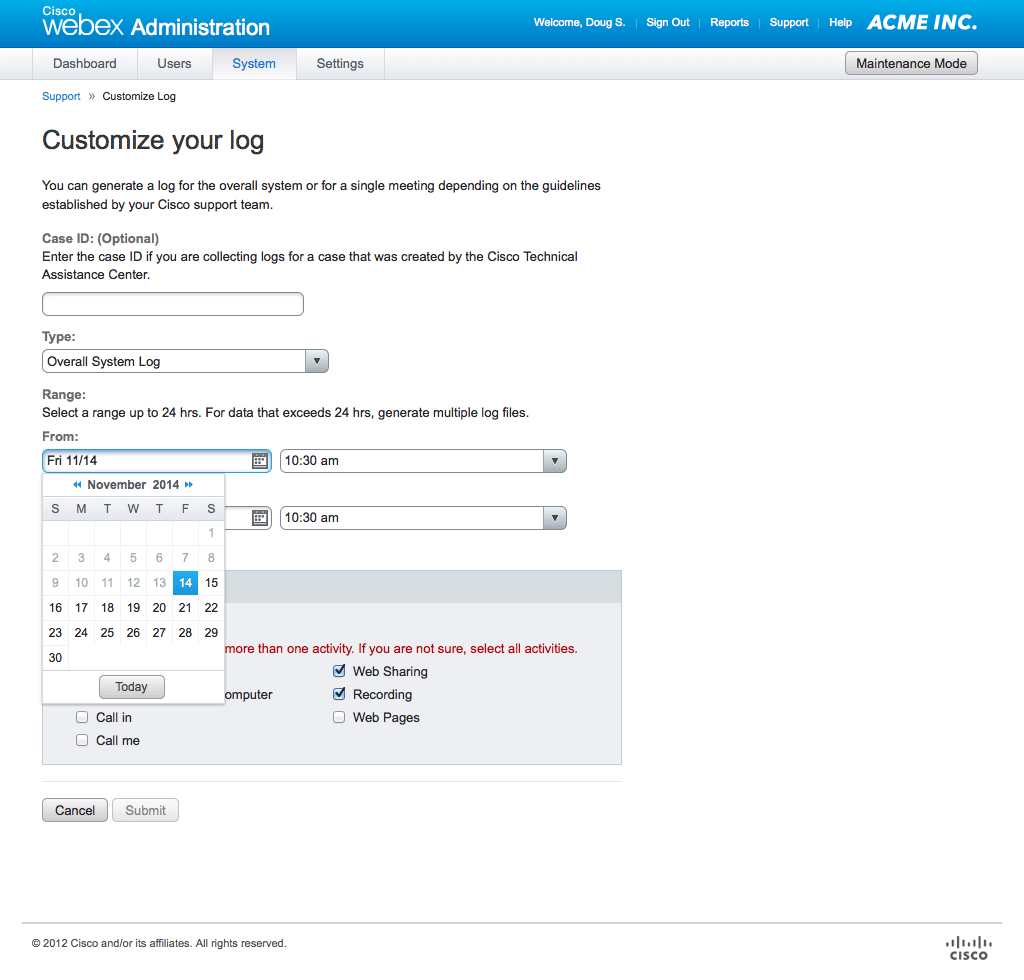The height and width of the screenshot is (980, 1024).
Task: Open the To date calendar icon
Action: [x=260, y=518]
